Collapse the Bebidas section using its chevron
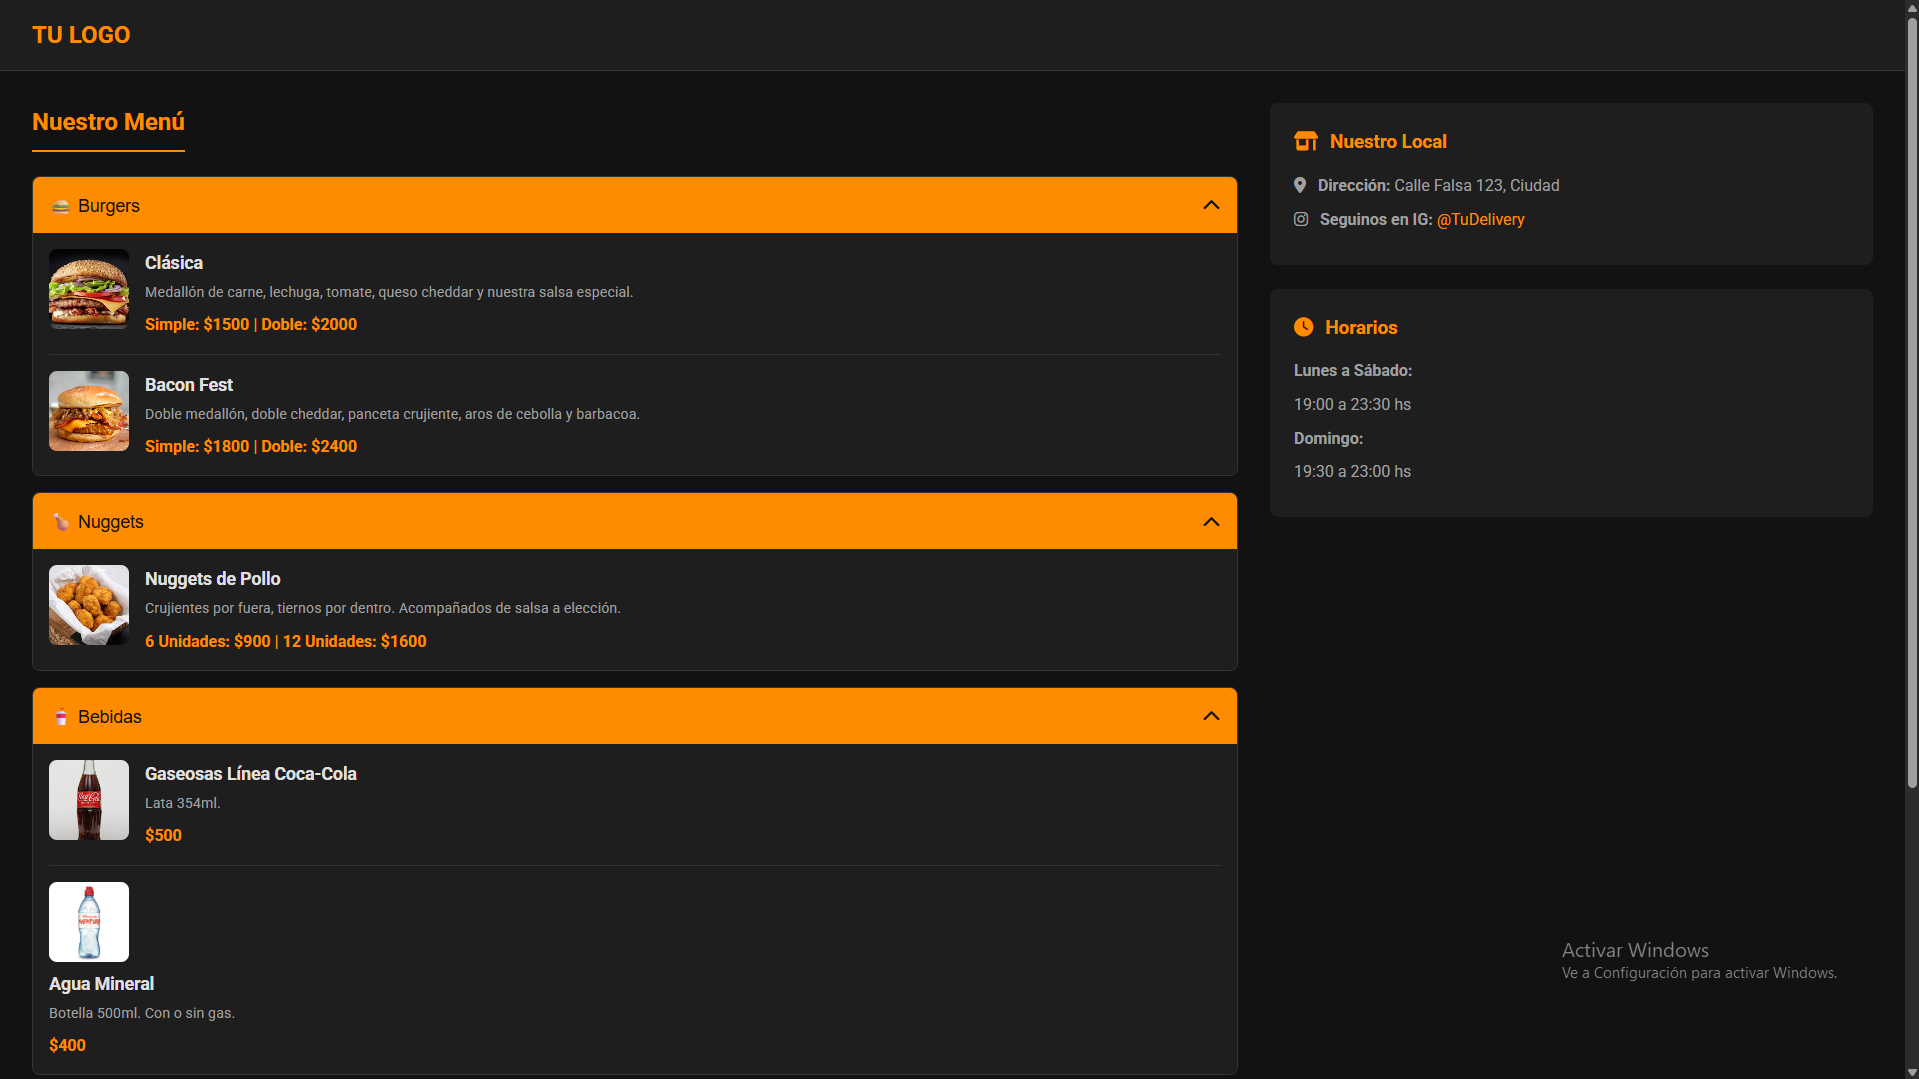 [x=1211, y=716]
